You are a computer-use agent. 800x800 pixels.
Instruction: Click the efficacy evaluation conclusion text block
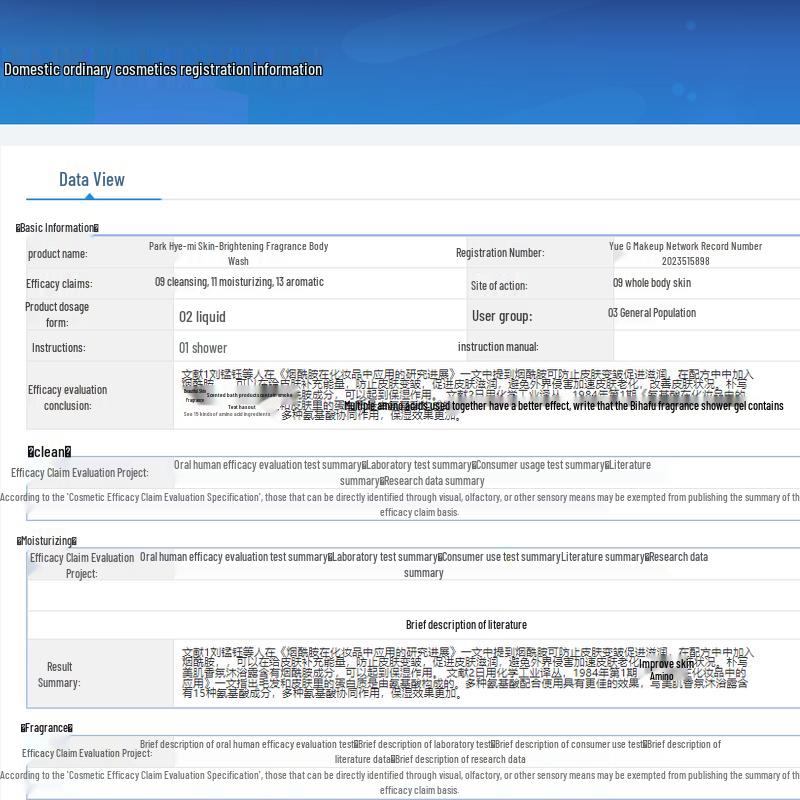(x=486, y=395)
